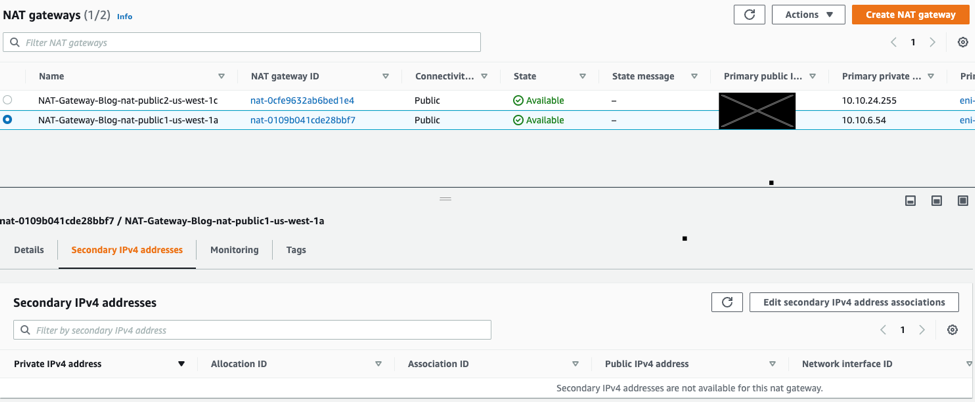The image size is (977, 402).
Task: Click Create NAT gateway button
Action: tap(910, 15)
